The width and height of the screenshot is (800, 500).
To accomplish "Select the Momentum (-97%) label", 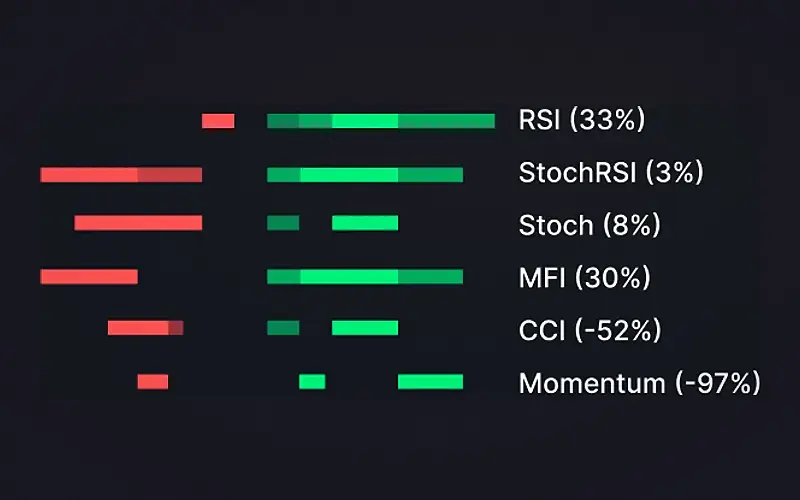I will point(639,383).
